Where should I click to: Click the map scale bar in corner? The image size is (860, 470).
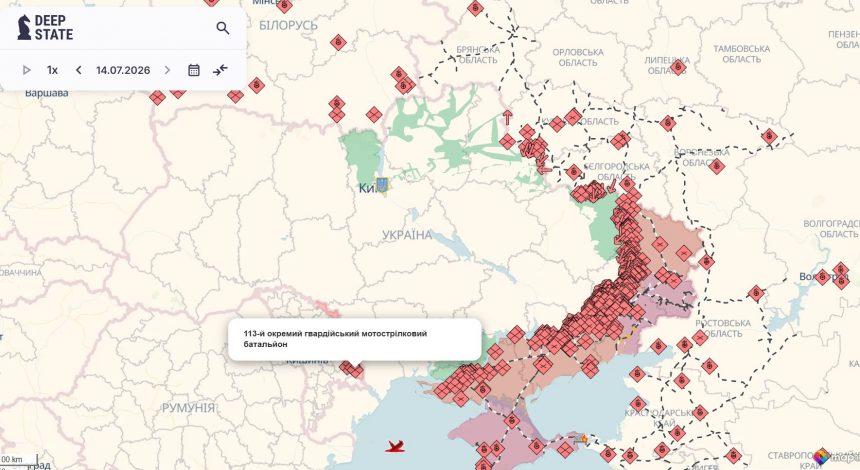[19, 460]
